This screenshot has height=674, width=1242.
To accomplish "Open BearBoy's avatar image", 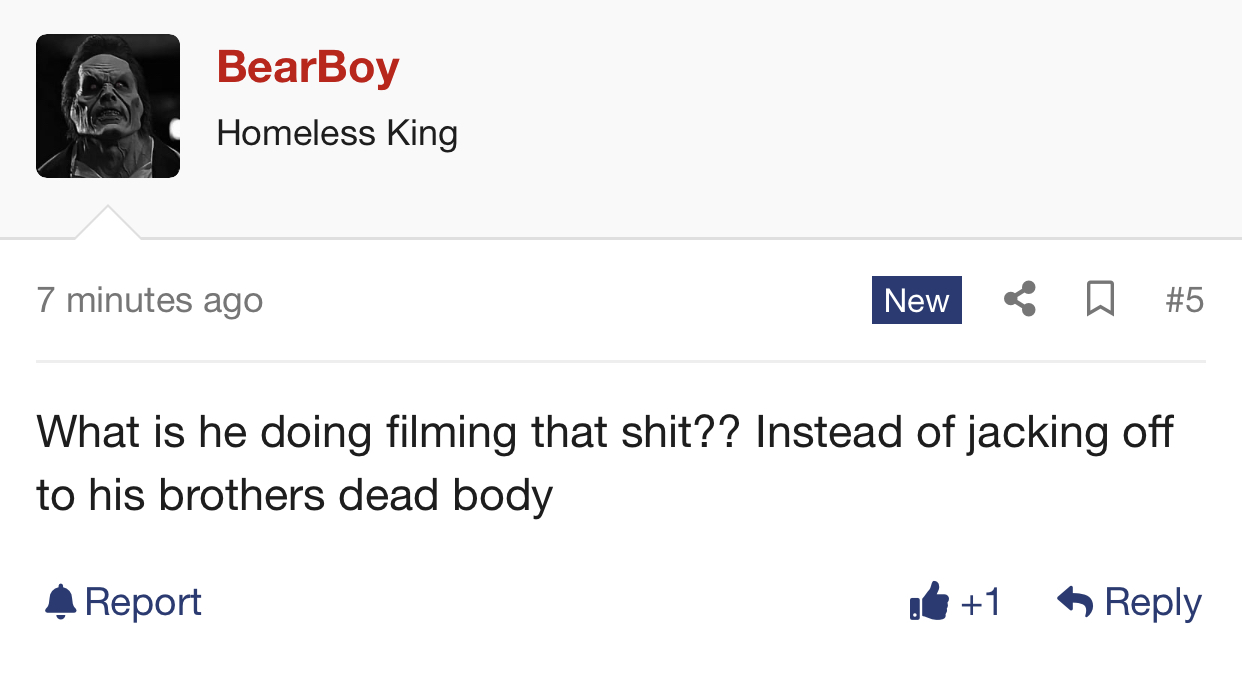I will coord(108,106).
